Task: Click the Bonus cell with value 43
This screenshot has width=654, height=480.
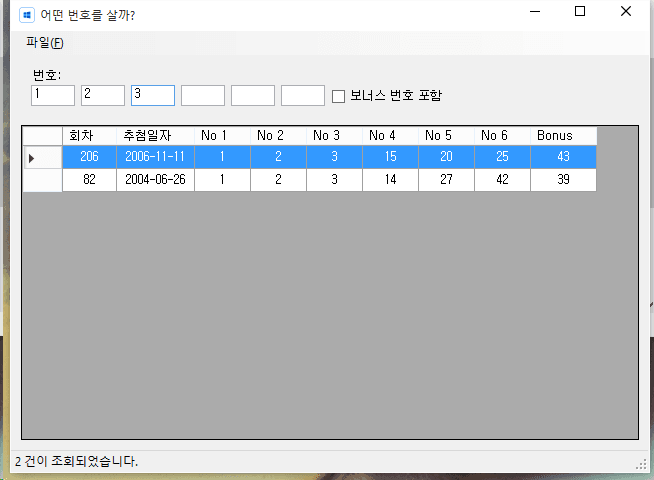Action: point(563,157)
